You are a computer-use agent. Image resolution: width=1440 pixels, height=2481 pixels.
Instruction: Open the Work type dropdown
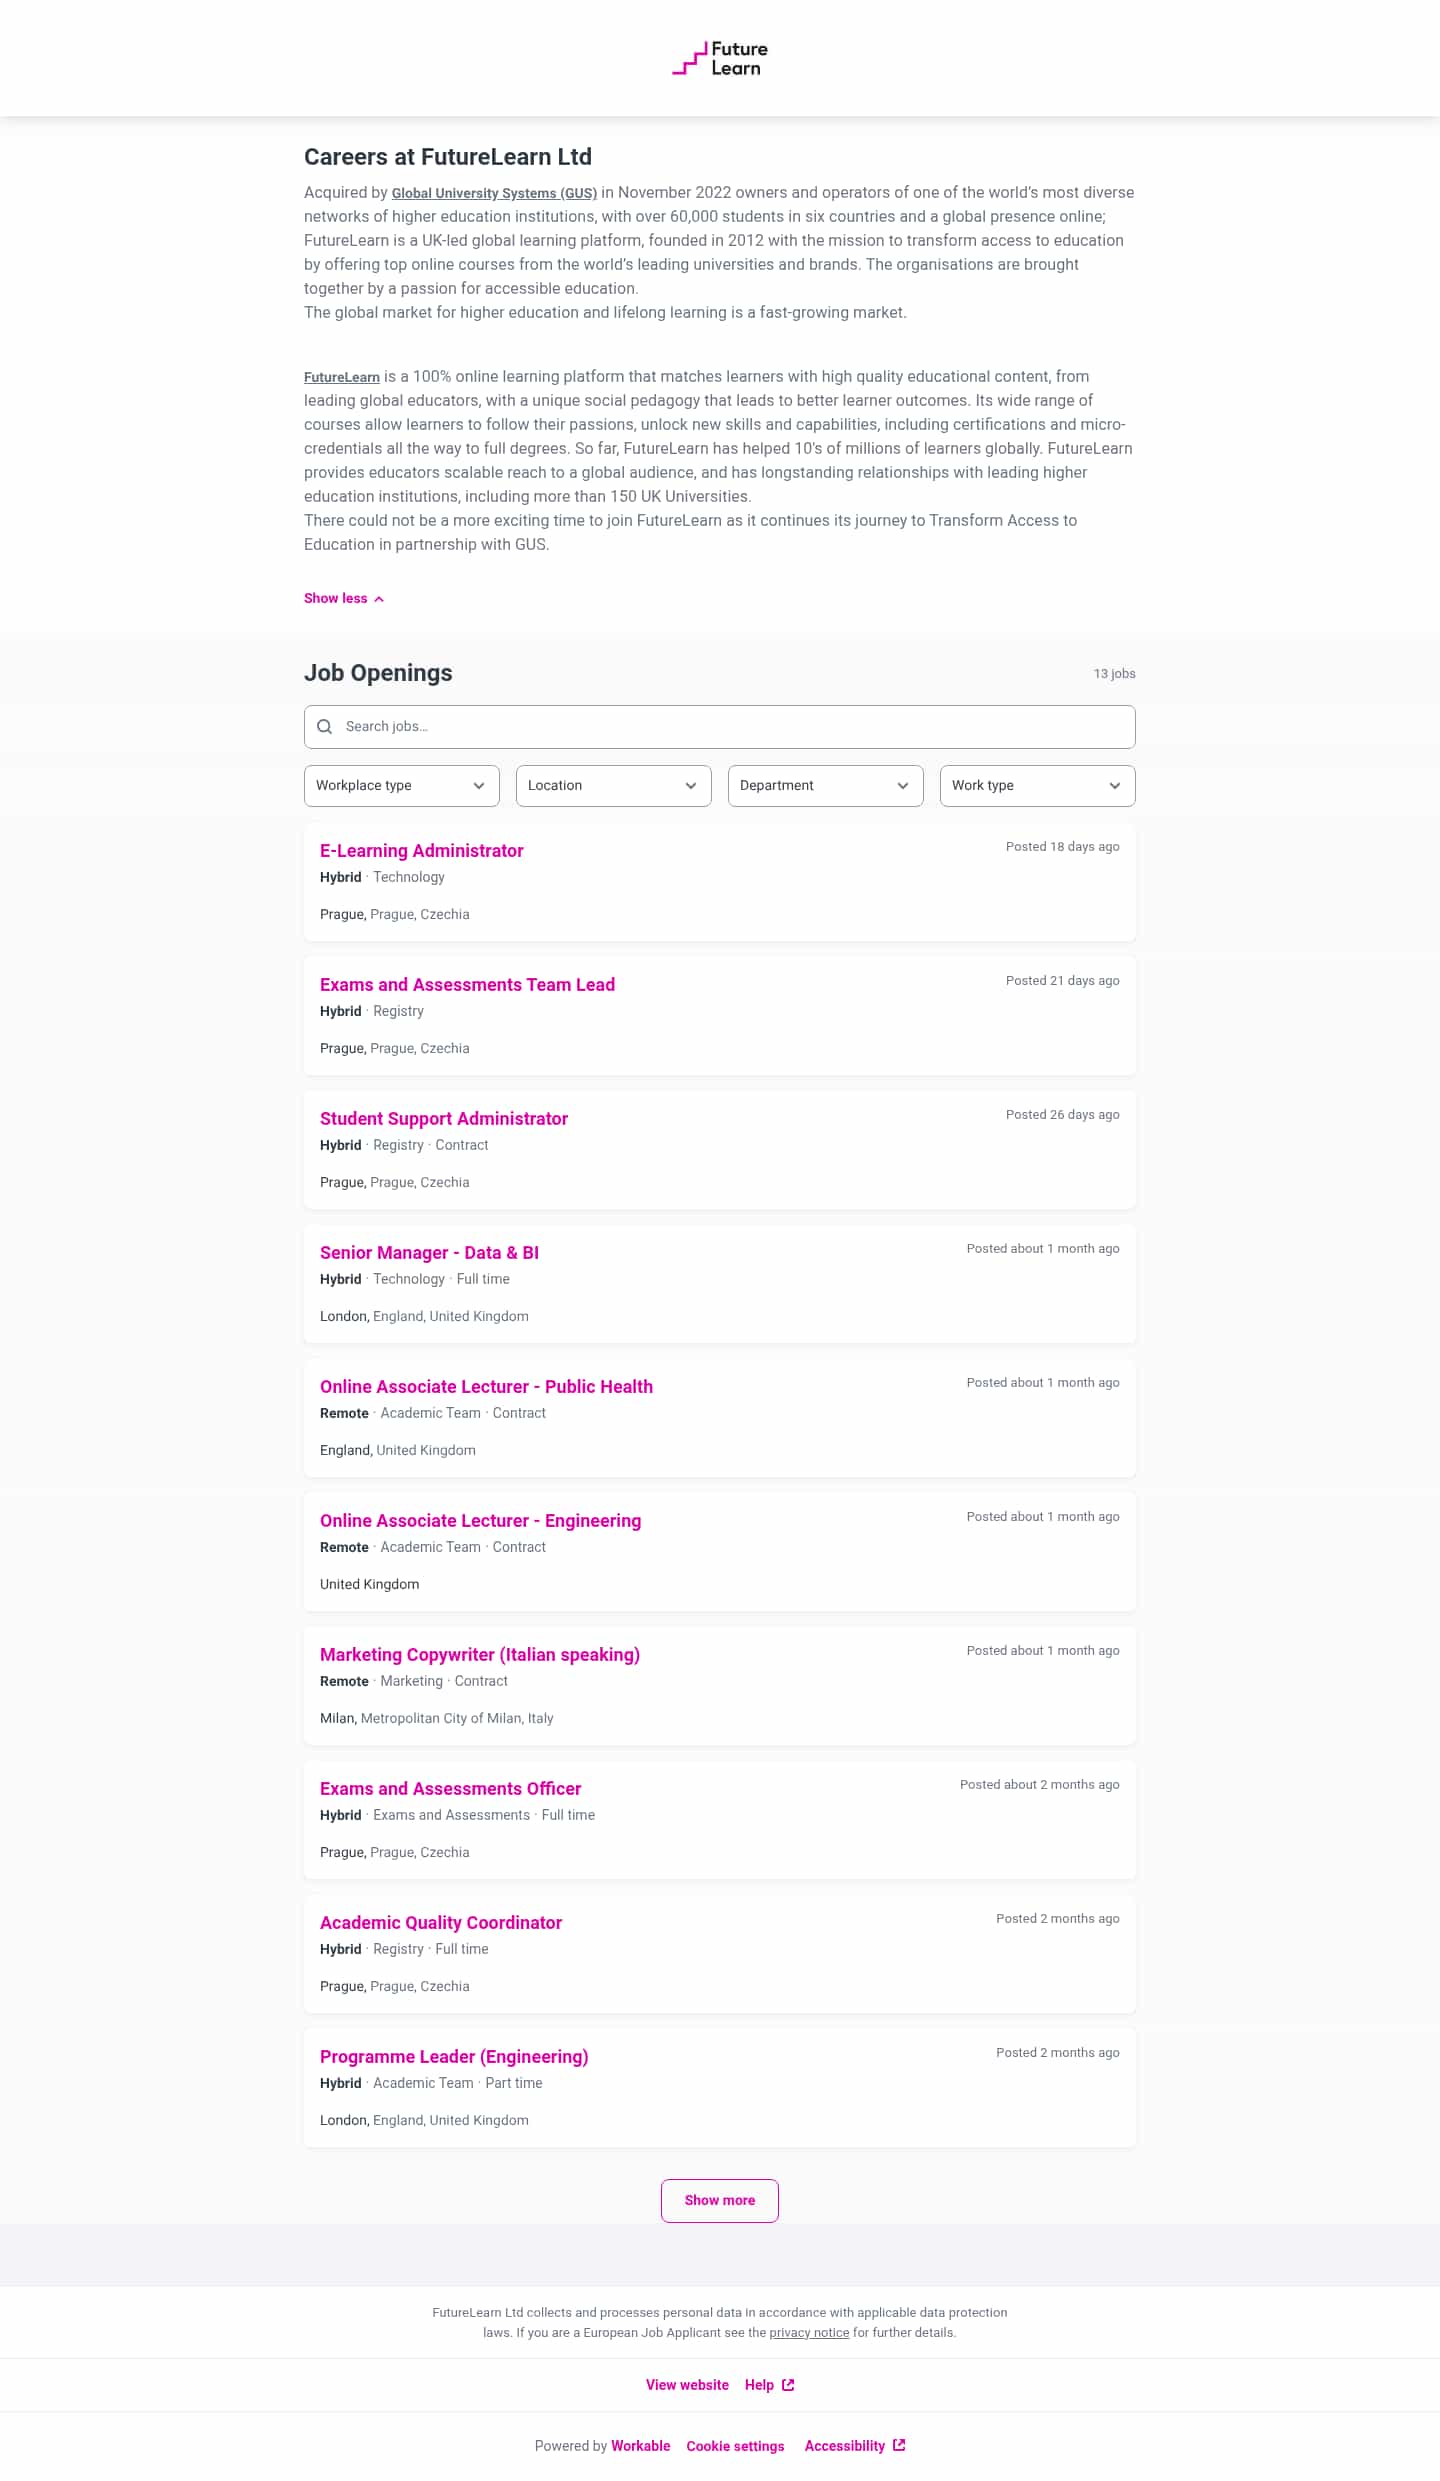click(x=1037, y=786)
